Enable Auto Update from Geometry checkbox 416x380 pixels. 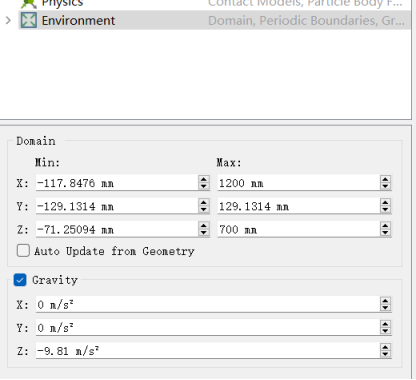click(23, 251)
